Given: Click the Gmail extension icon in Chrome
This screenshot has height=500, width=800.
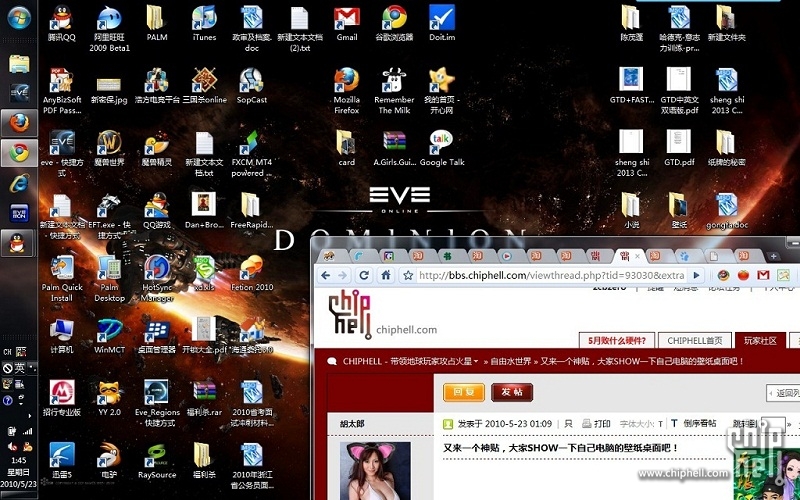Looking at the screenshot, I should tap(763, 276).
